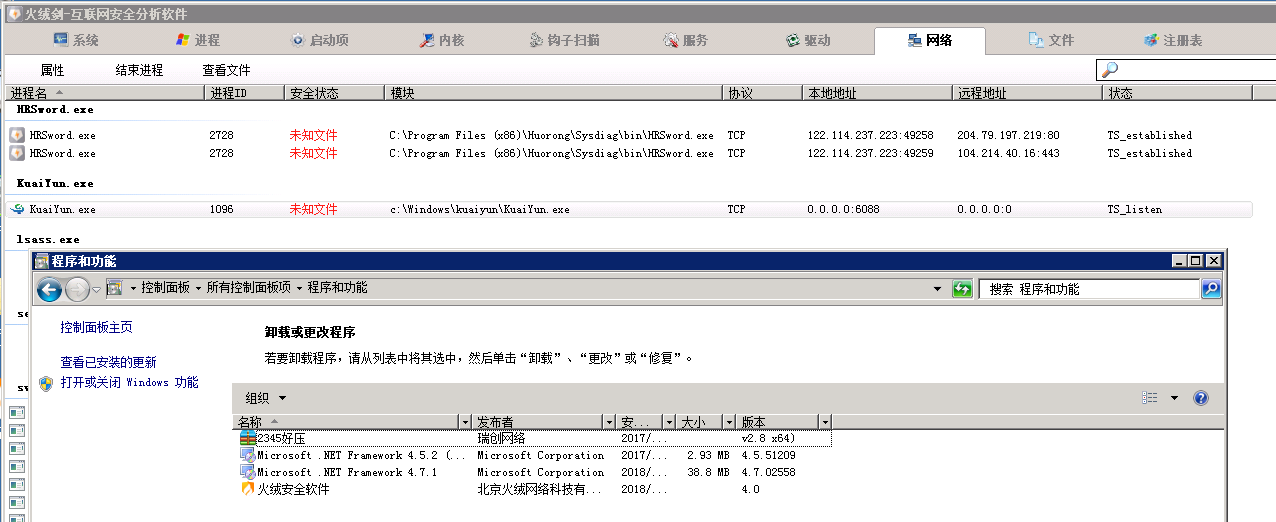This screenshot has width=1276, height=522.
Task: Click the KuaiYun.exe module path
Action: tap(479, 209)
